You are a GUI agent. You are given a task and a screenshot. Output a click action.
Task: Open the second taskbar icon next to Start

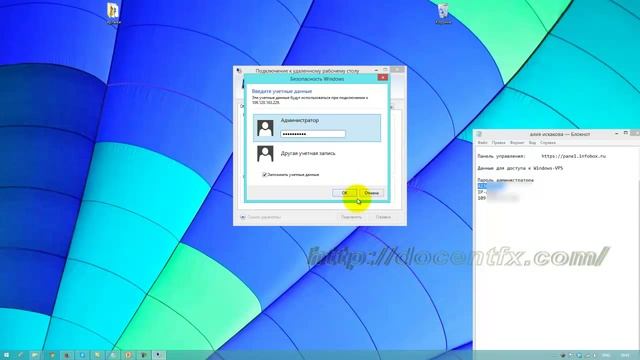click(x=20, y=355)
